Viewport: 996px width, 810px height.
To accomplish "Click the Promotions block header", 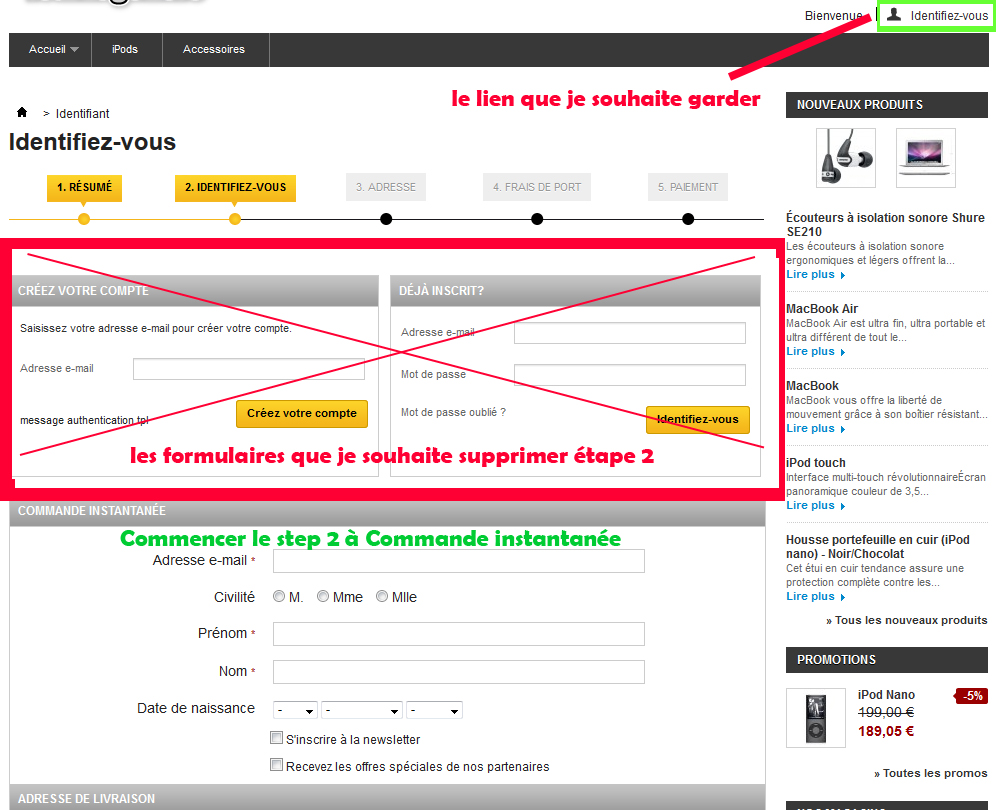I will pyautogui.click(x=887, y=660).
